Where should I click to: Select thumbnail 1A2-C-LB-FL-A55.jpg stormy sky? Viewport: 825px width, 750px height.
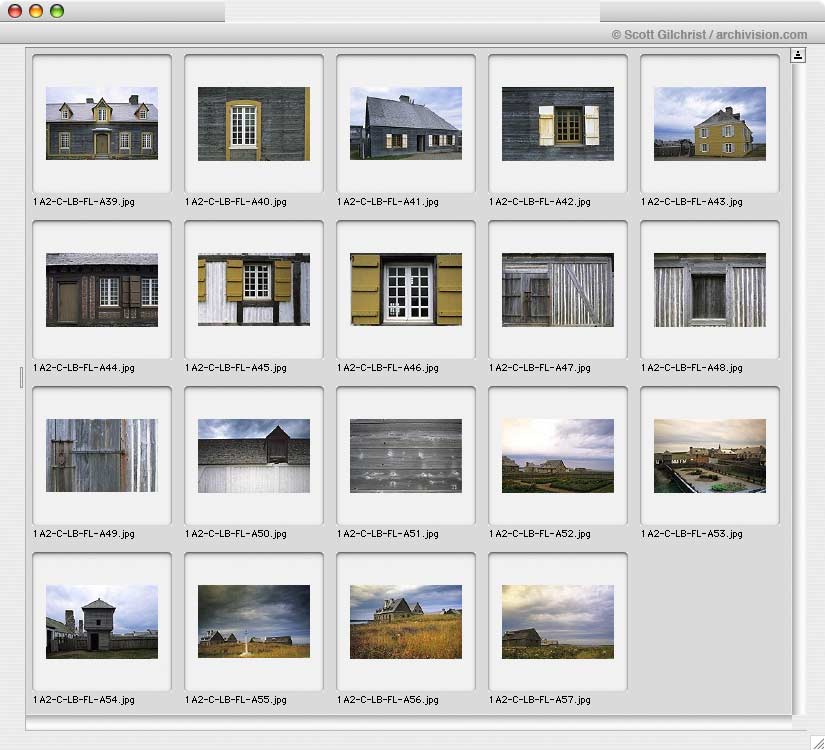[254, 622]
